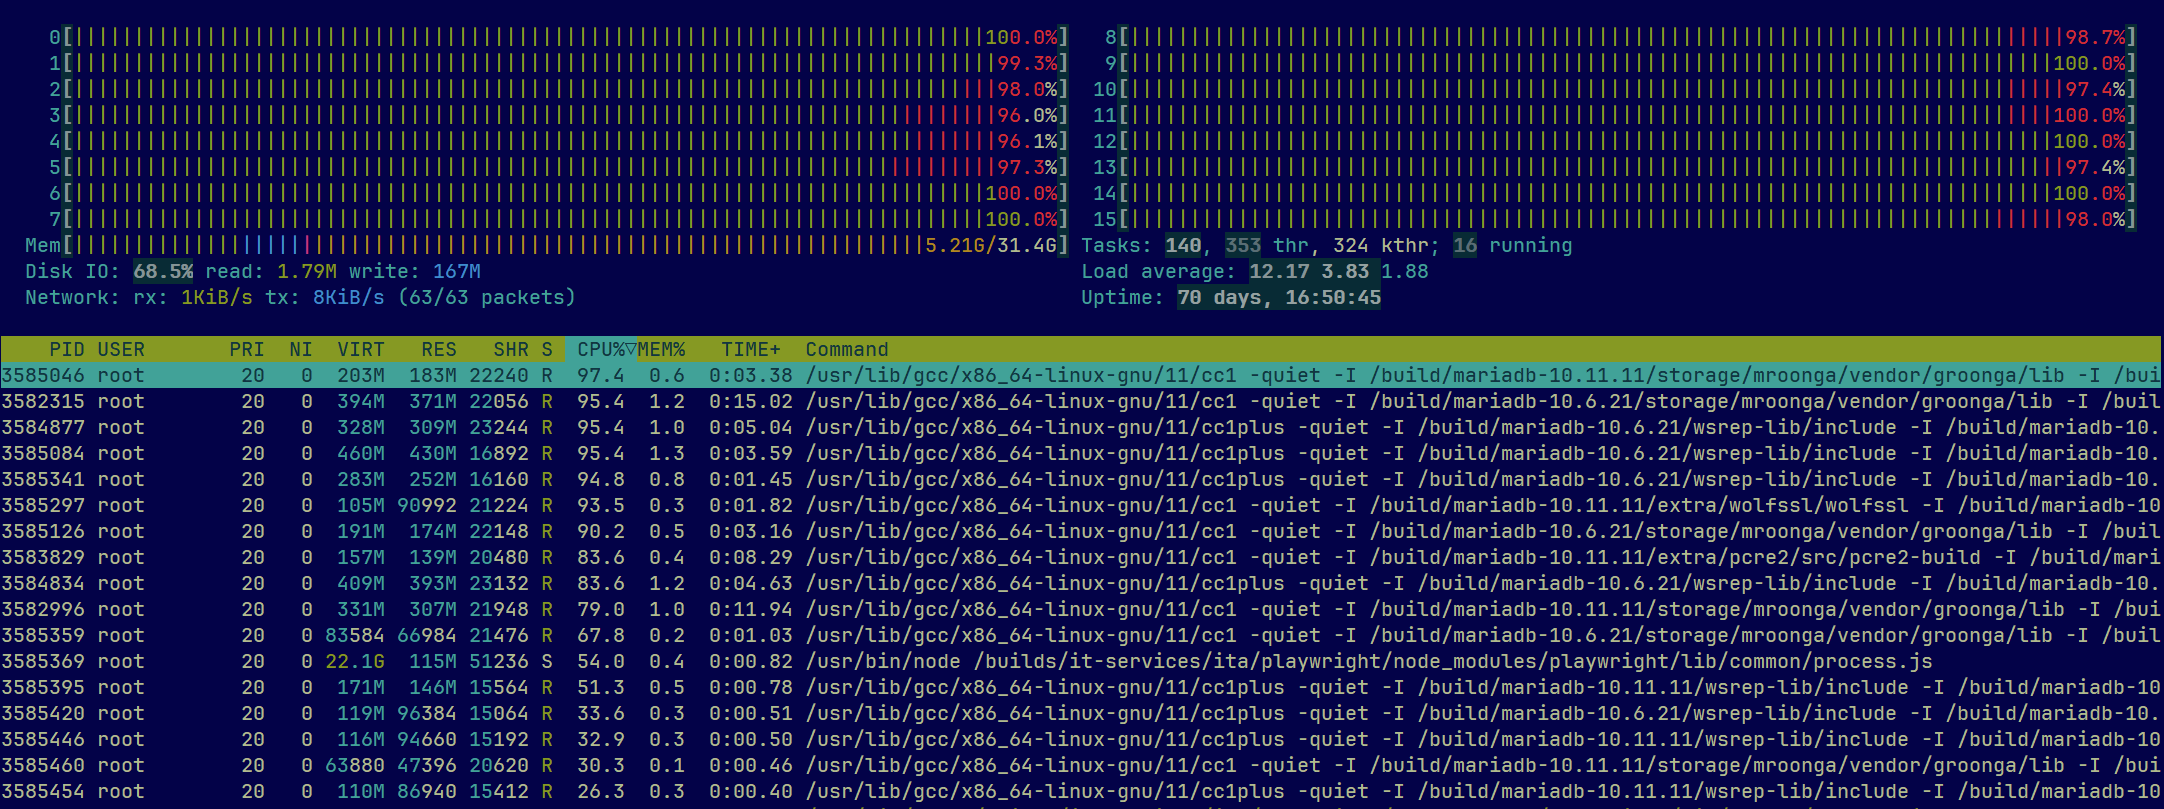The height and width of the screenshot is (809, 2164).
Task: Click the disk write 167M value
Action: (457, 271)
